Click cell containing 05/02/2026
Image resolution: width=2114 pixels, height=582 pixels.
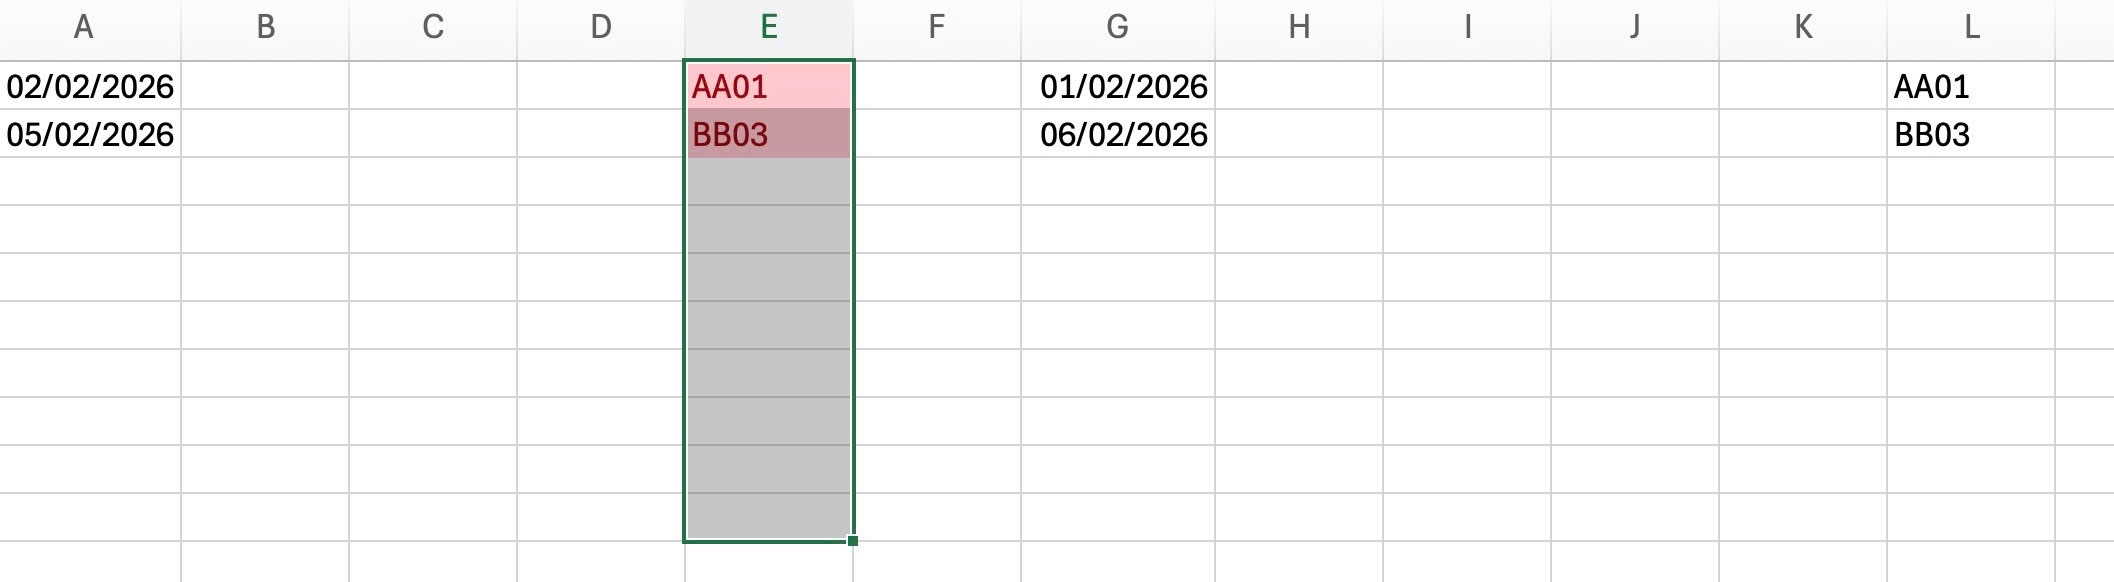pos(90,134)
